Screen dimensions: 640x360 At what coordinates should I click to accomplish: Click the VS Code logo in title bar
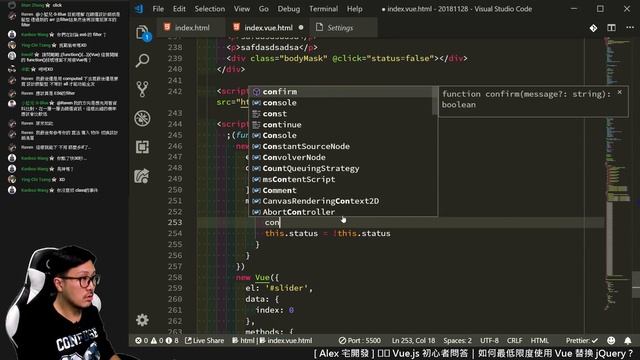click(139, 9)
